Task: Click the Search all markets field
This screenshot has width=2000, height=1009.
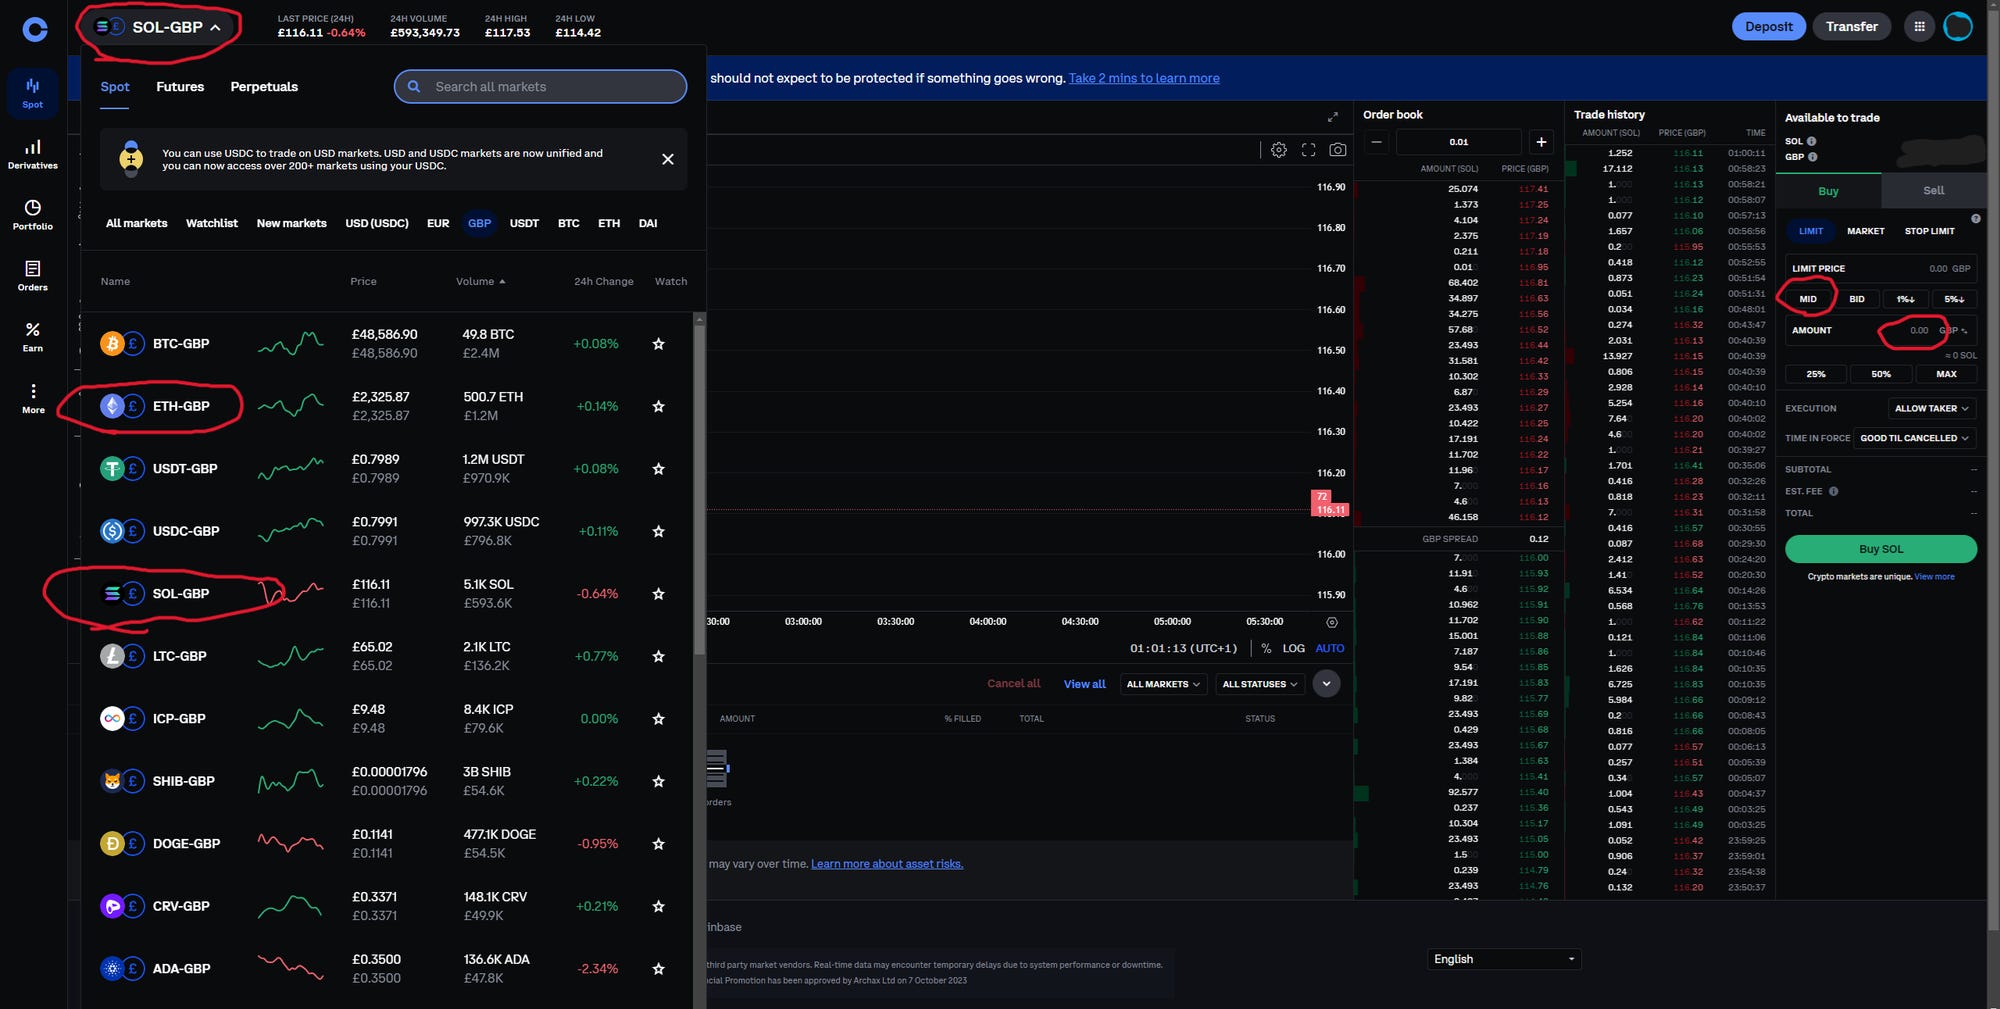Action: coord(541,87)
